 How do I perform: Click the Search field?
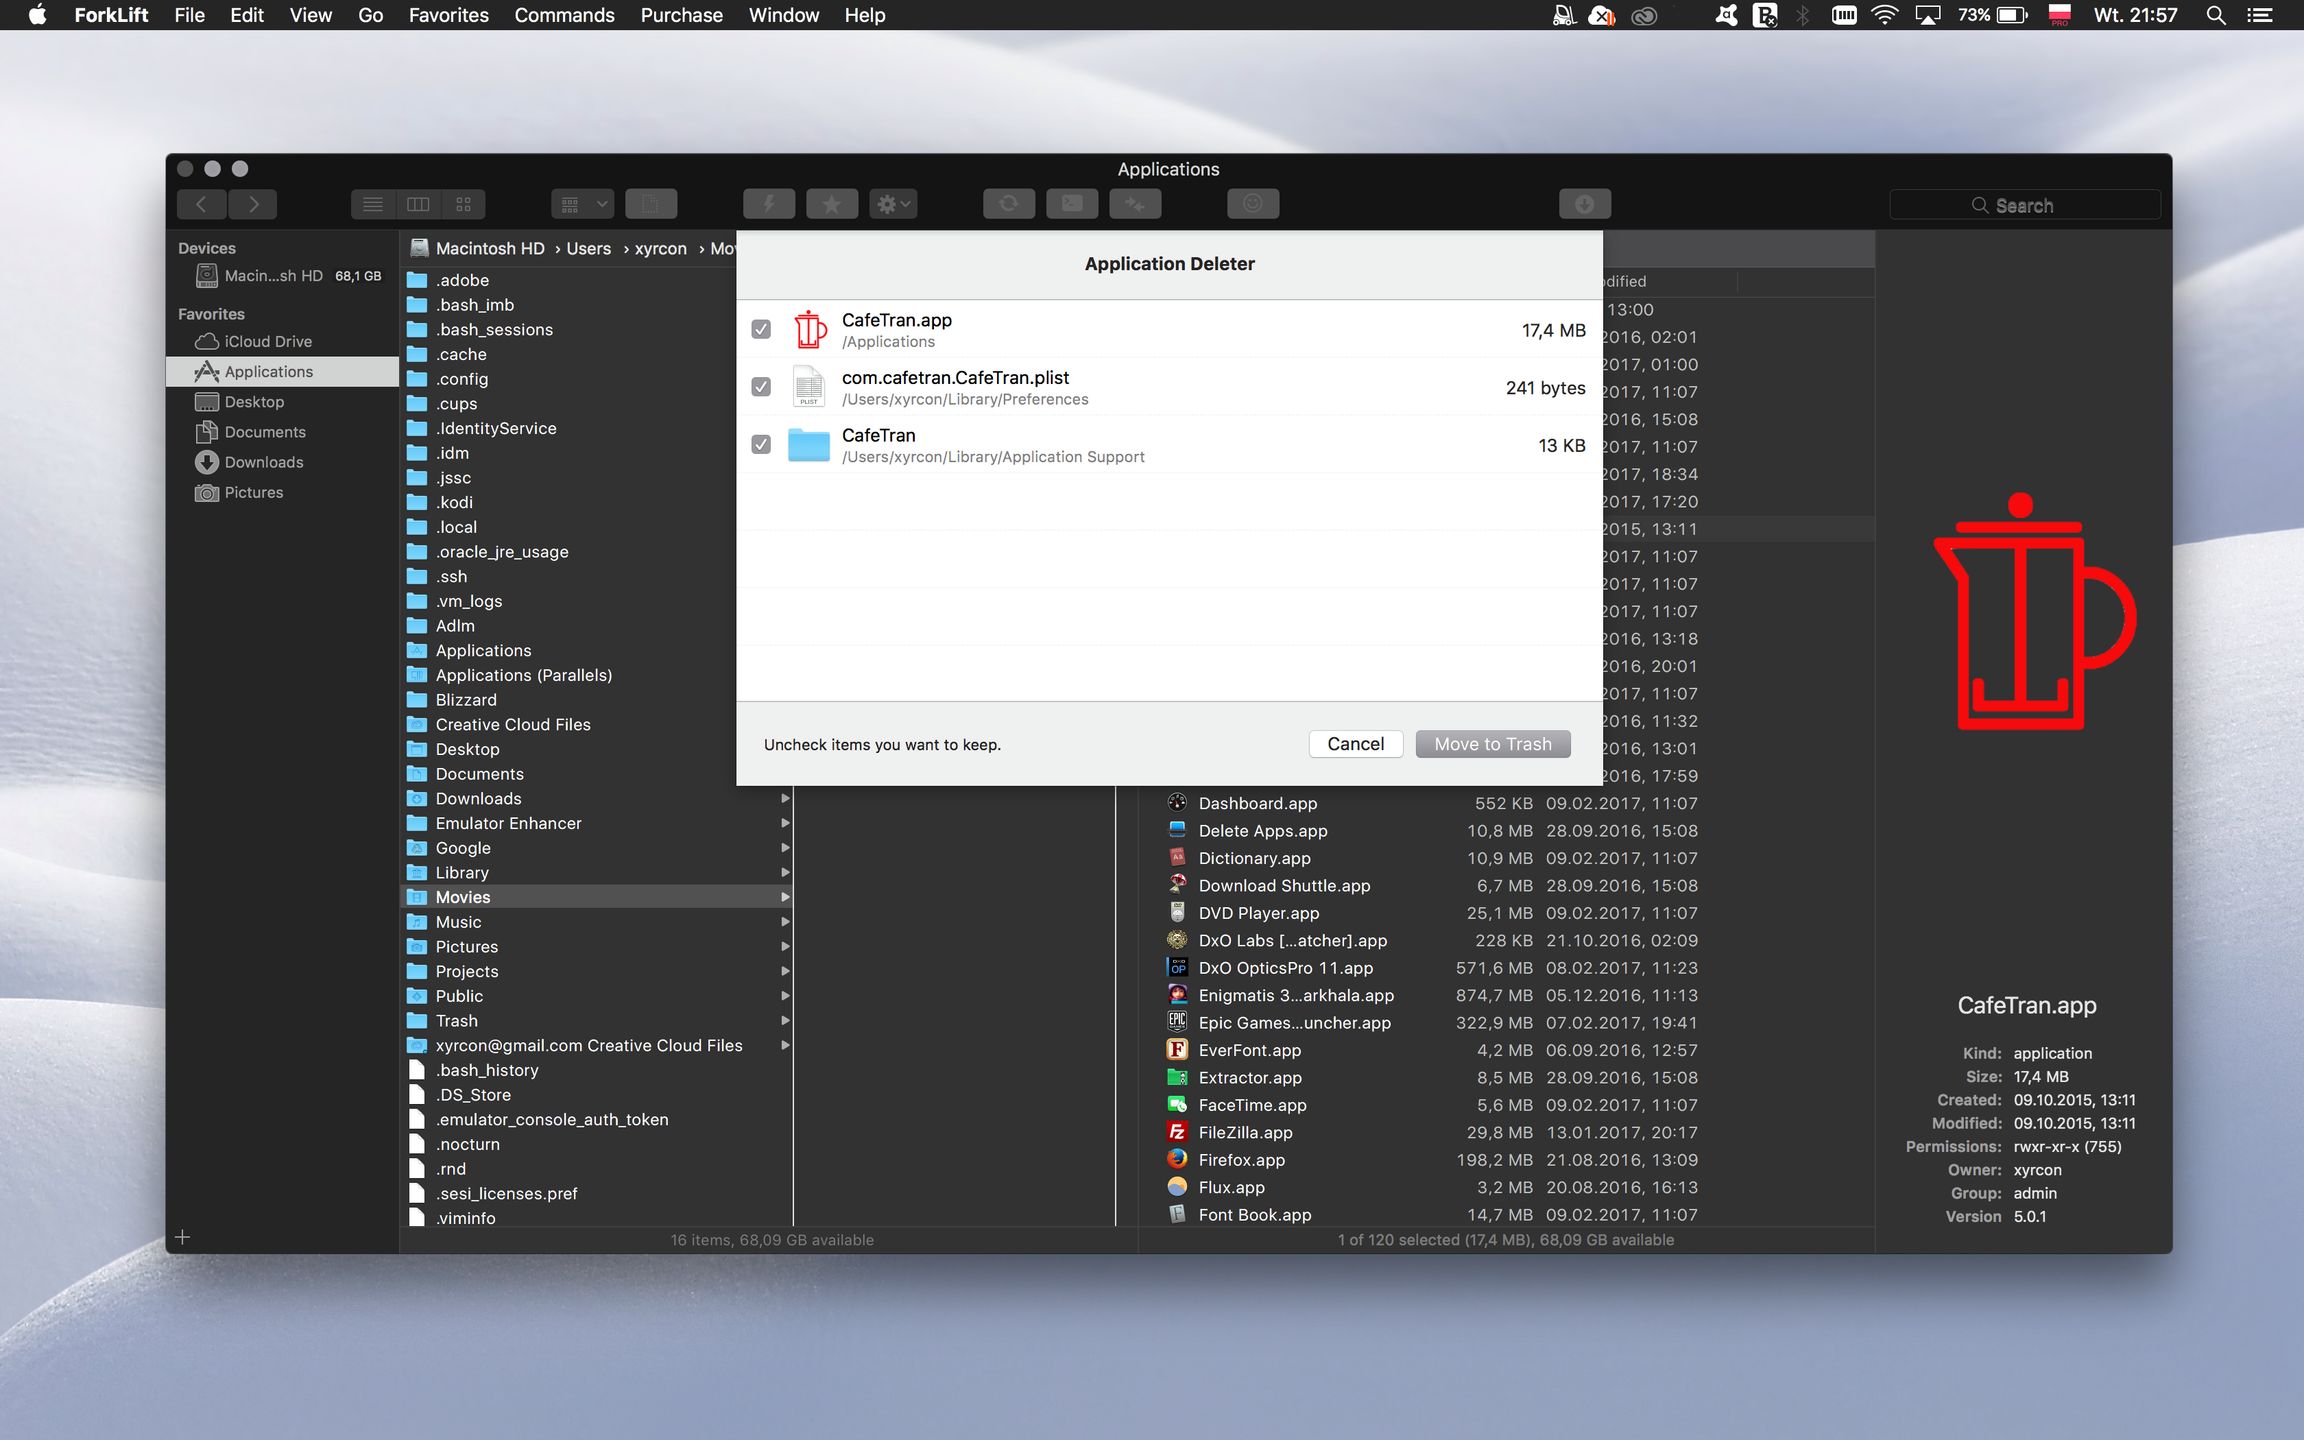2024,205
